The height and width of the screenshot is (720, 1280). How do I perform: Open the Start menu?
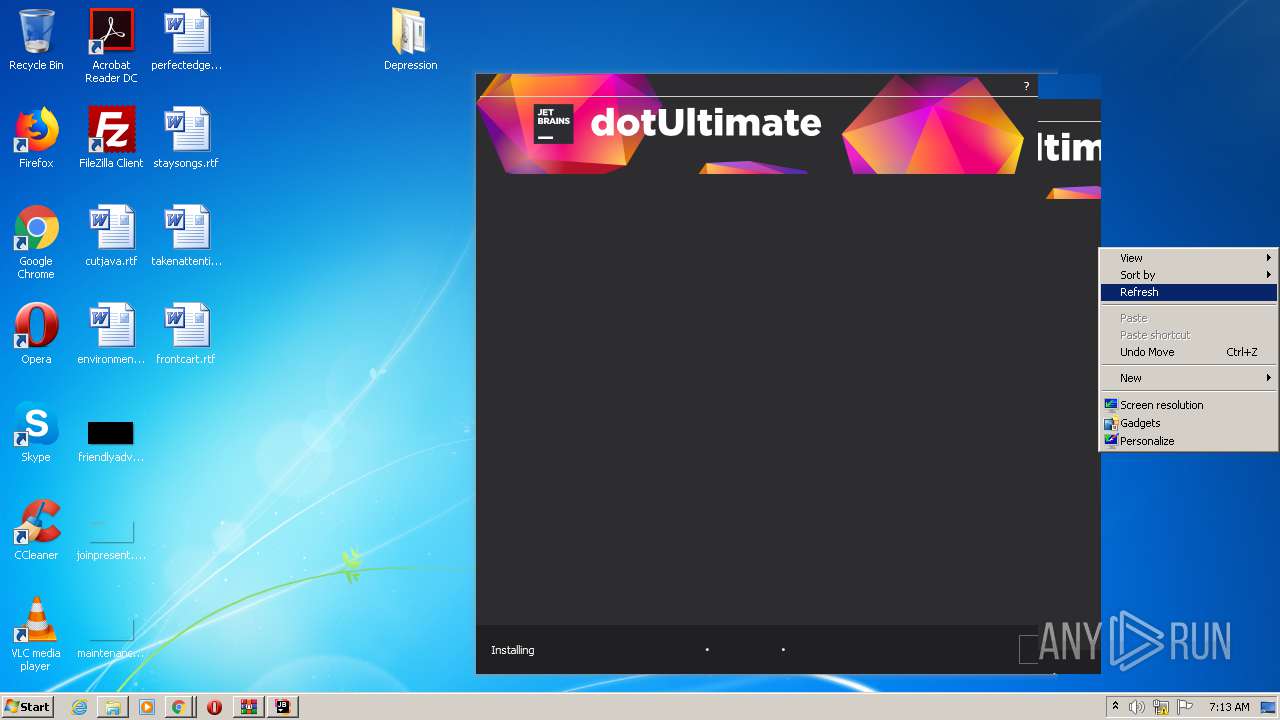[27, 707]
